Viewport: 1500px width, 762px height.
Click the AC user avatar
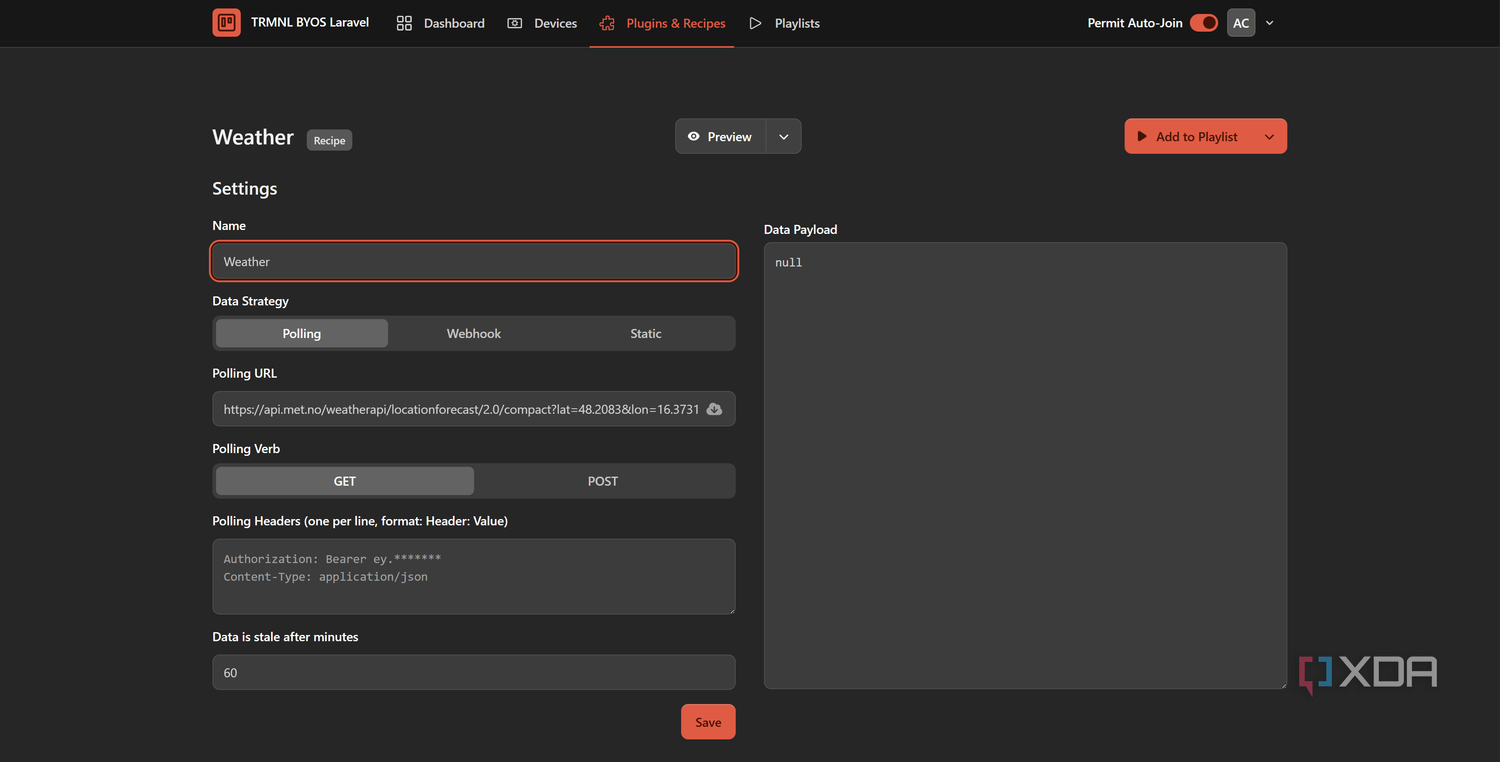point(1241,23)
